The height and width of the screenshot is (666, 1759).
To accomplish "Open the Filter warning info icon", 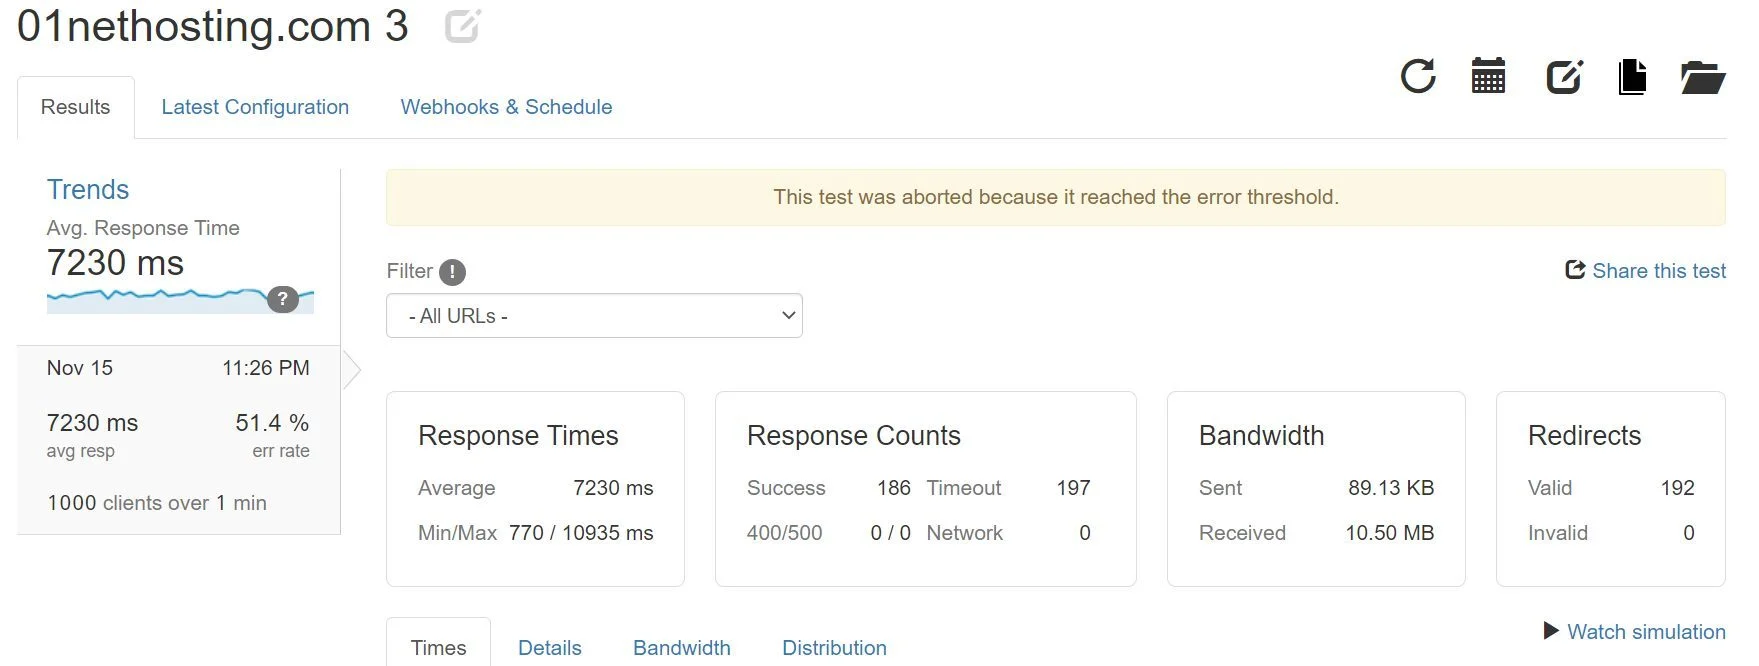I will point(452,271).
